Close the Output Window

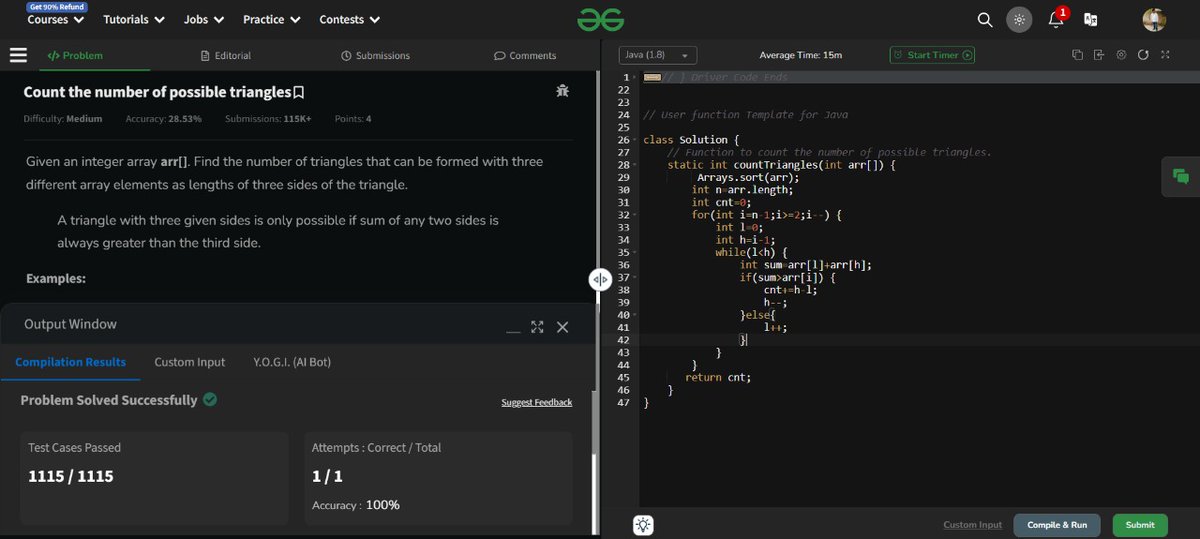coord(562,327)
